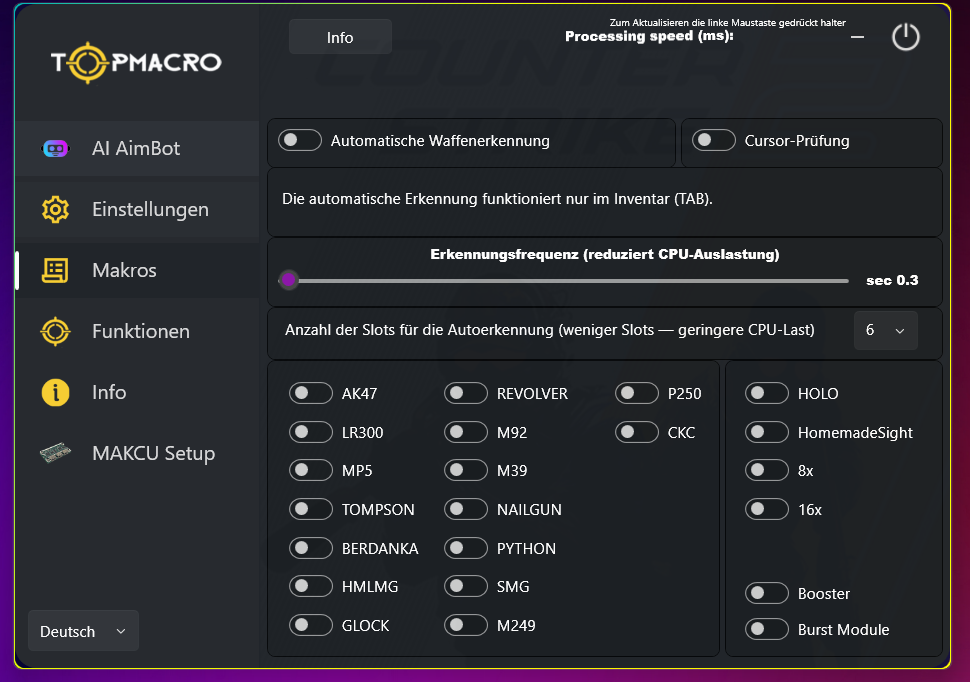Enable the NAILGUN toggle
970x682 pixels.
[x=466, y=509]
